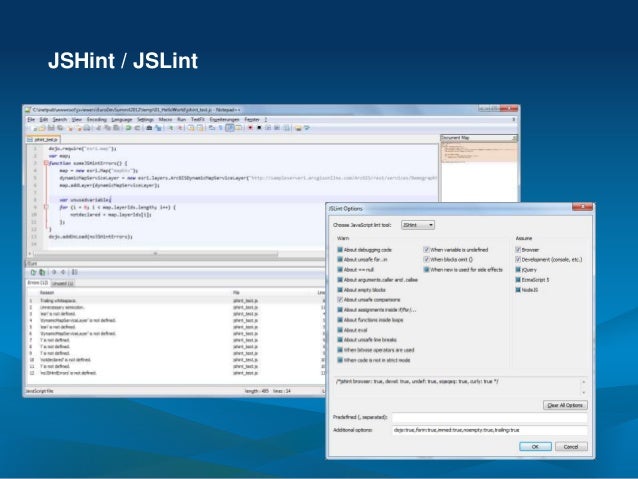This screenshot has height=479, width=638.
Task: Click the Copy toolbar icon
Action: pyautogui.click(x=107, y=128)
